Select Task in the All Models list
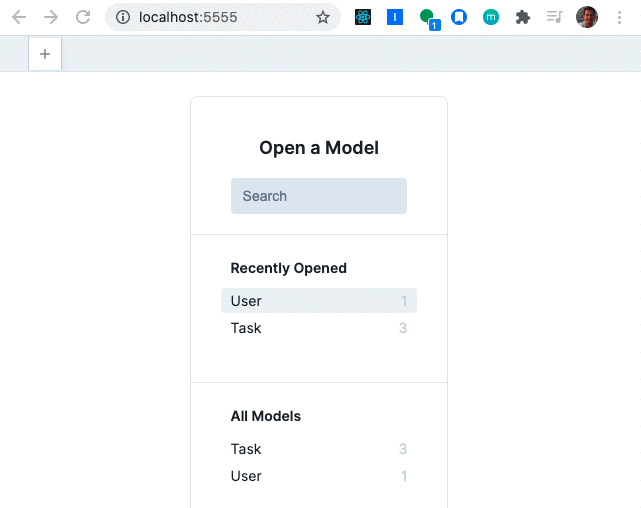This screenshot has width=641, height=508. tap(318, 449)
